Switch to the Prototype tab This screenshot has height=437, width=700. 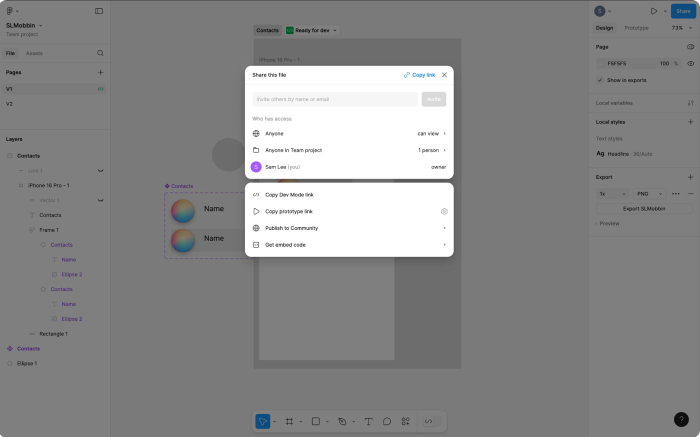tap(636, 28)
